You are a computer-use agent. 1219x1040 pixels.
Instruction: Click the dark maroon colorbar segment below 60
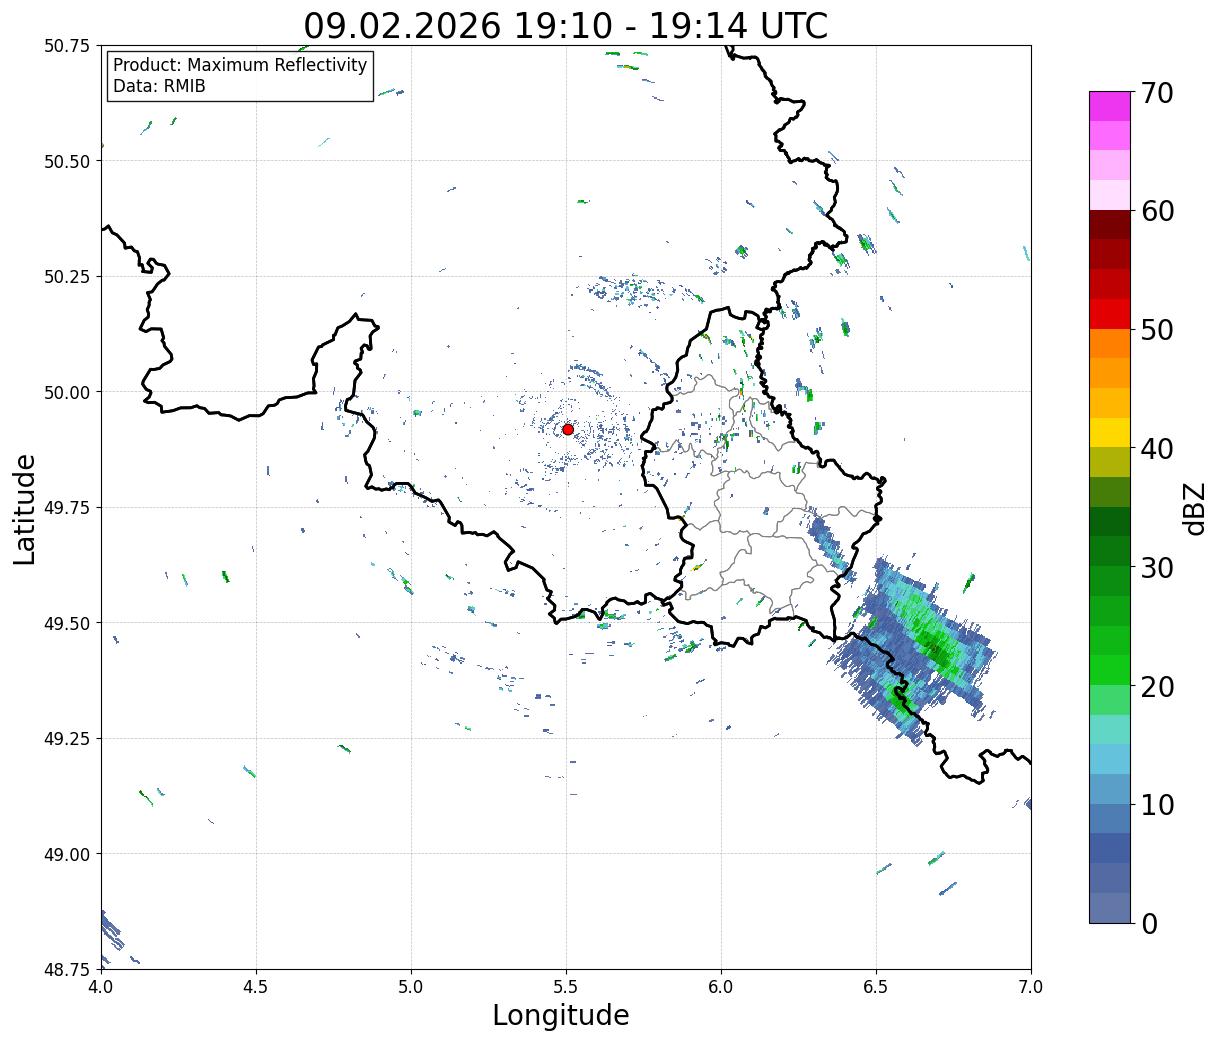(1110, 225)
